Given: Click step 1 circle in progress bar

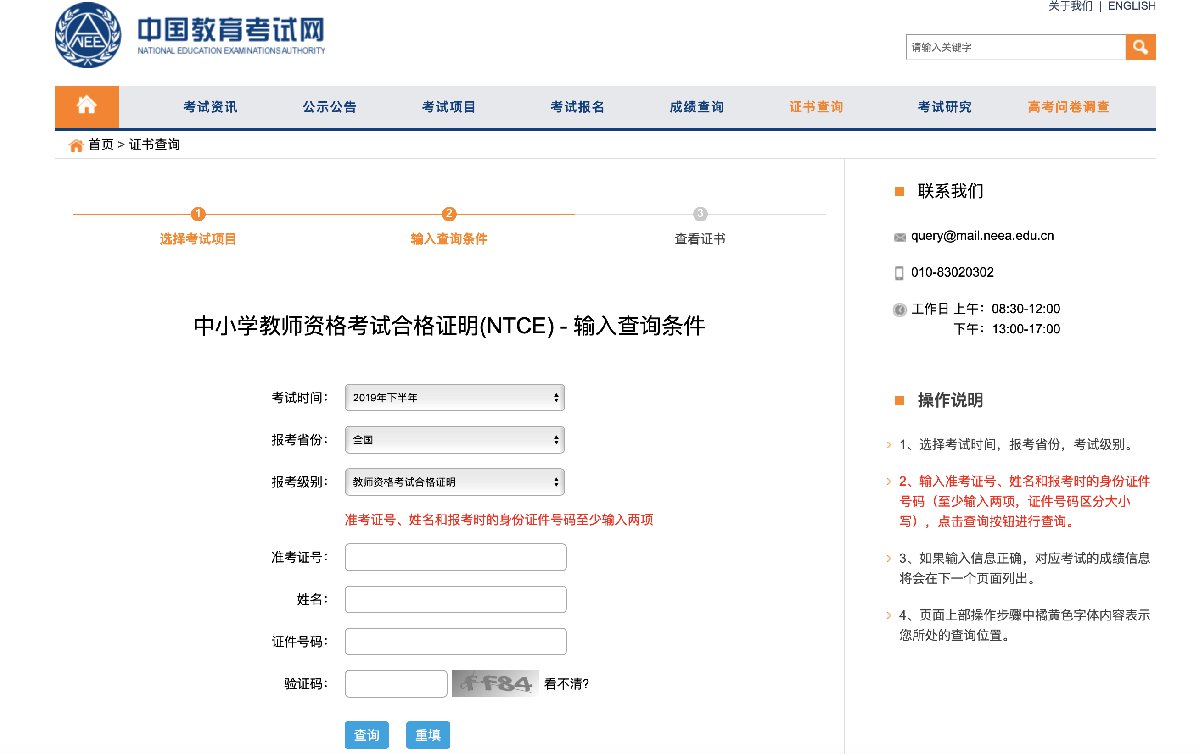Looking at the screenshot, I should (198, 214).
